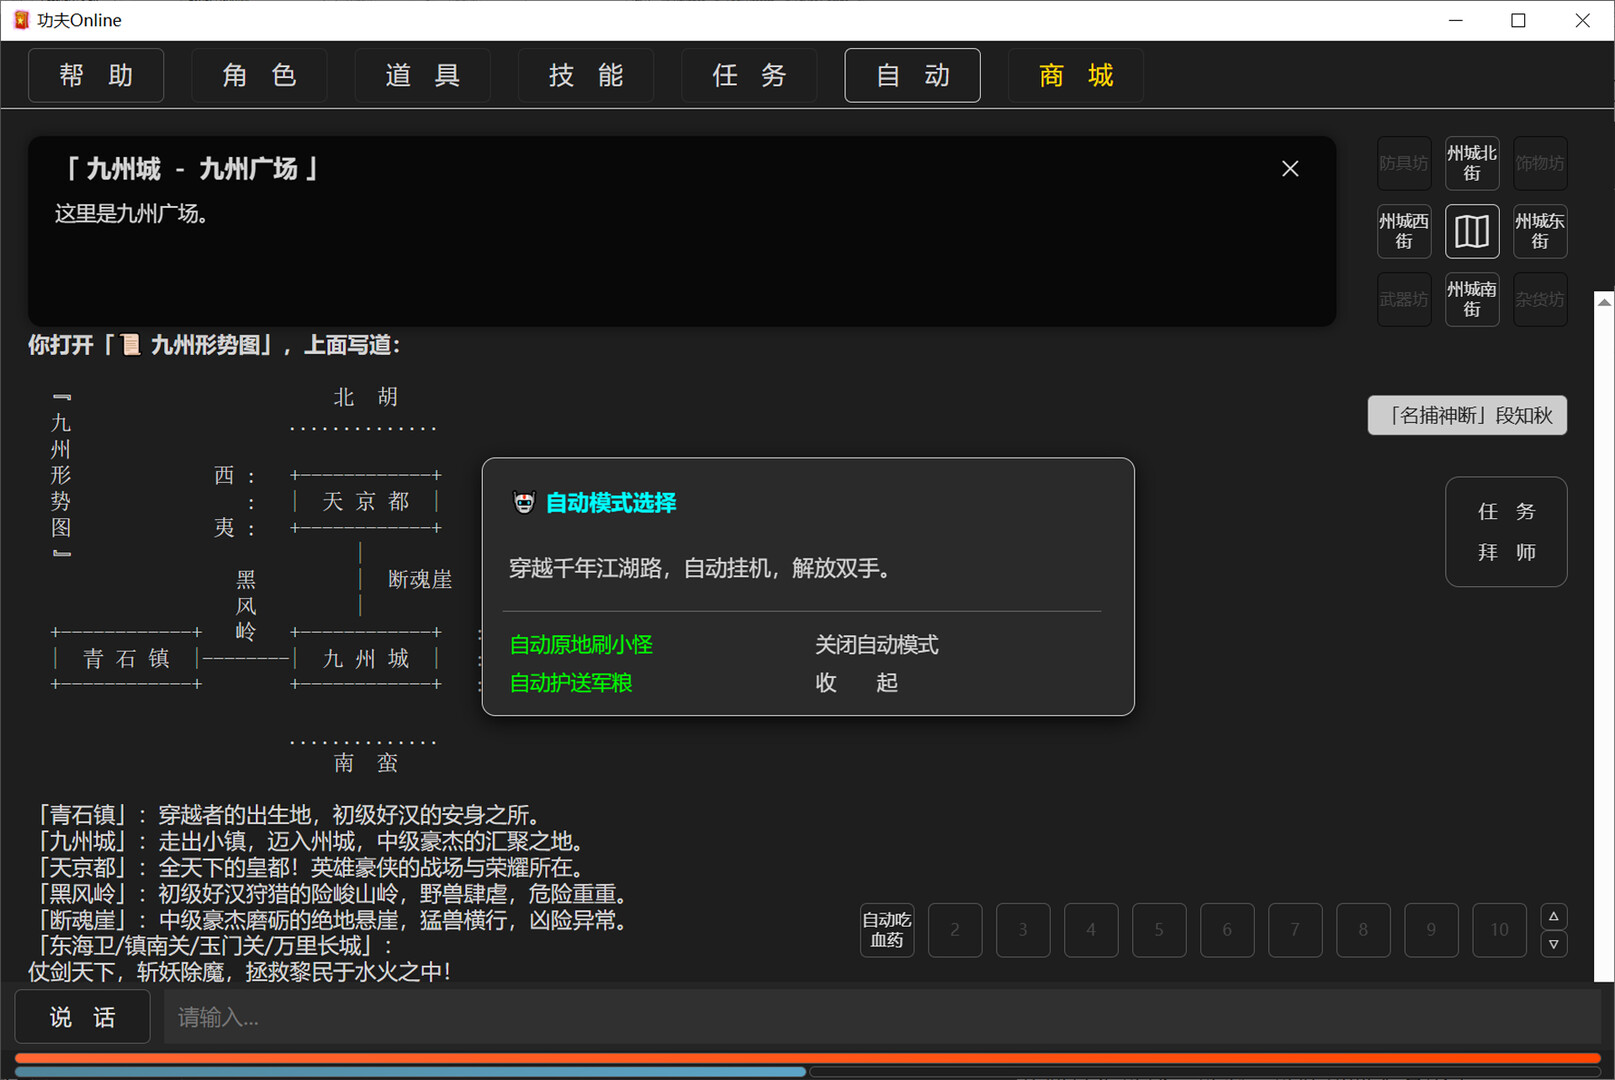The image size is (1615, 1080).
Task: Enter 州城北街 from the navigation panel
Action: 1471,163
